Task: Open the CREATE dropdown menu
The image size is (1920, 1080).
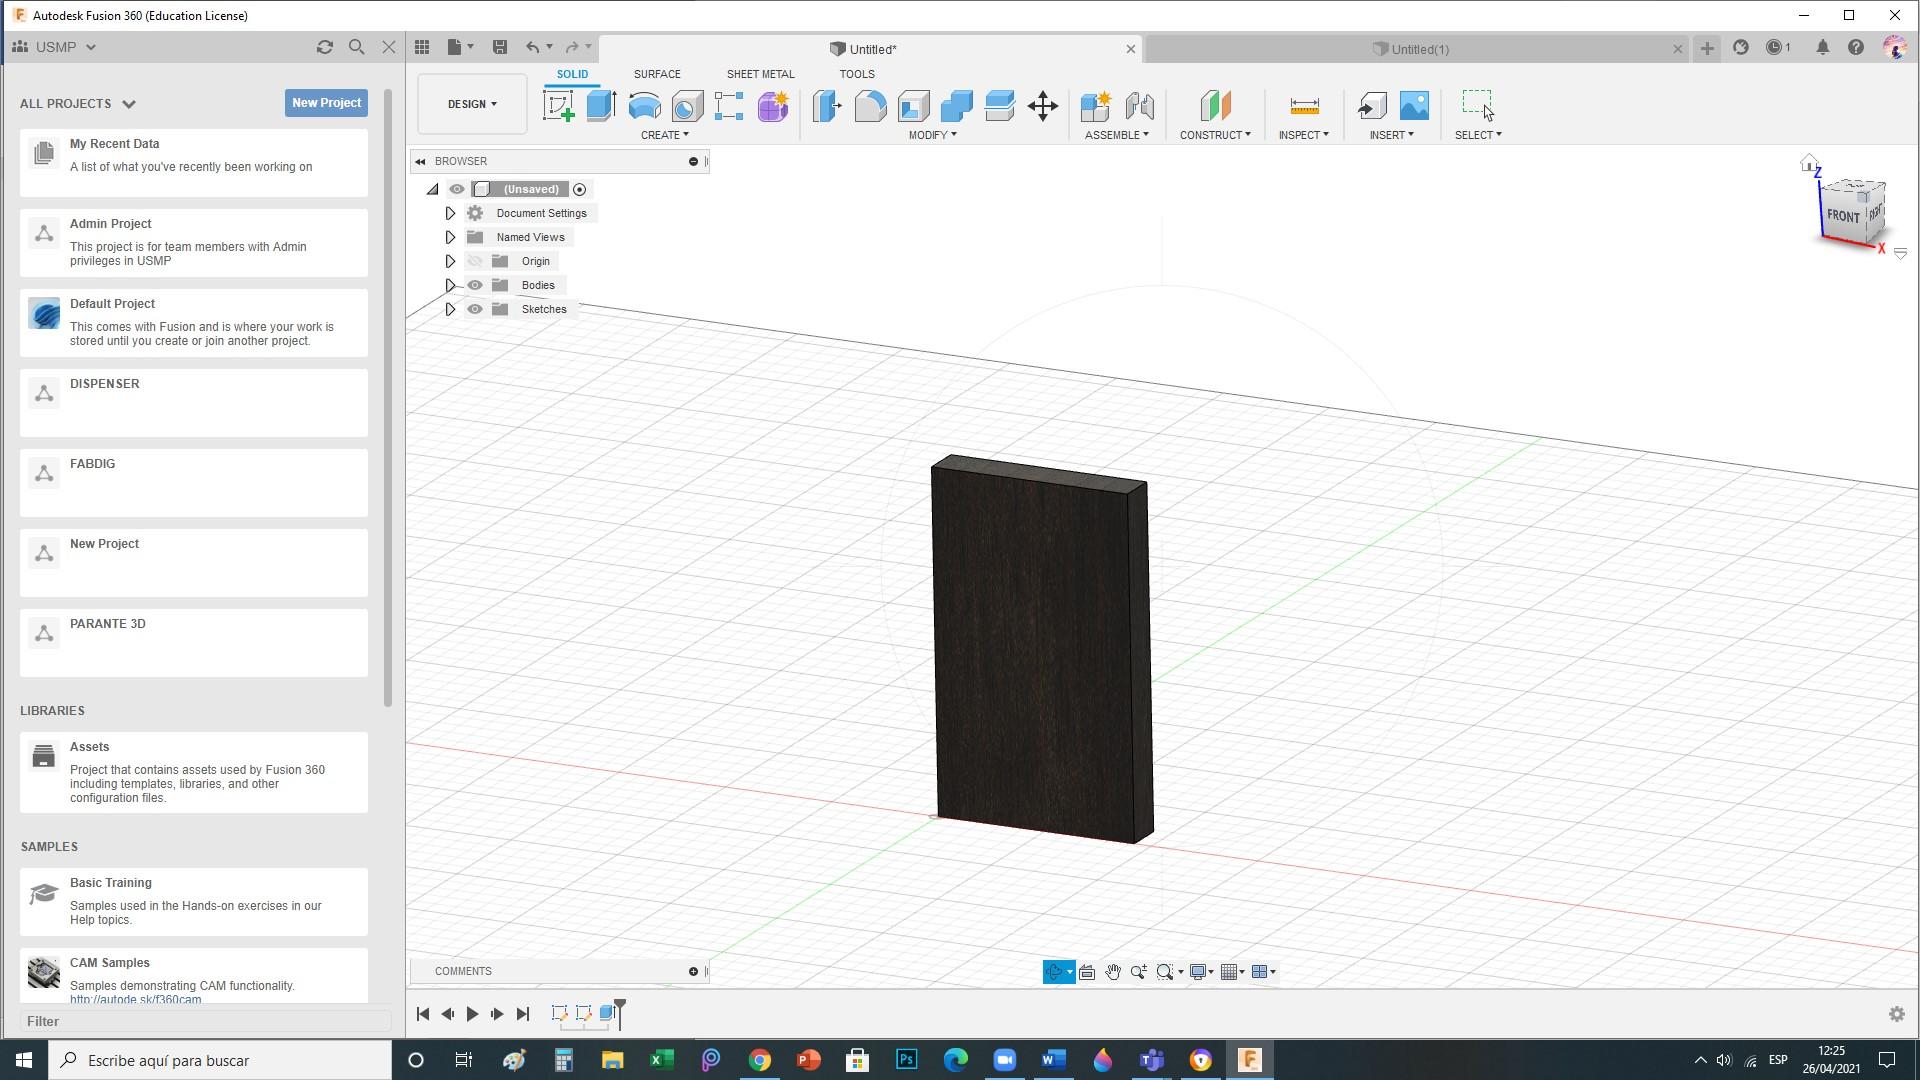Action: [x=665, y=135]
